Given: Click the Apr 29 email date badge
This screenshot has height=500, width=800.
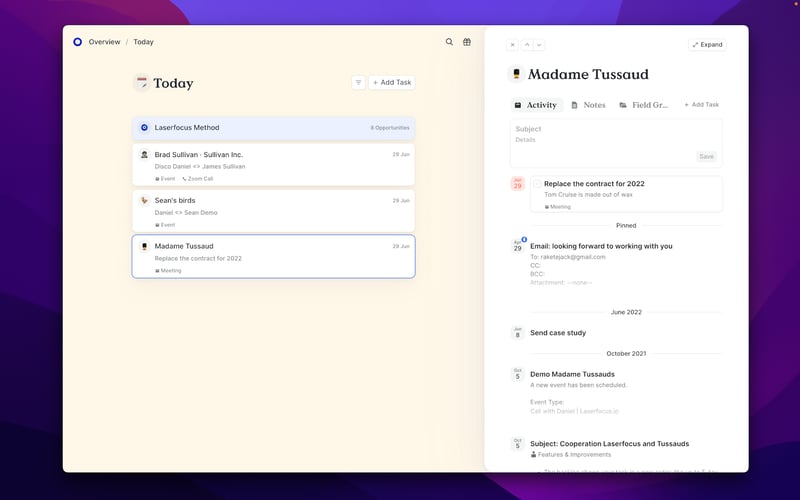Looking at the screenshot, I should pos(517,246).
